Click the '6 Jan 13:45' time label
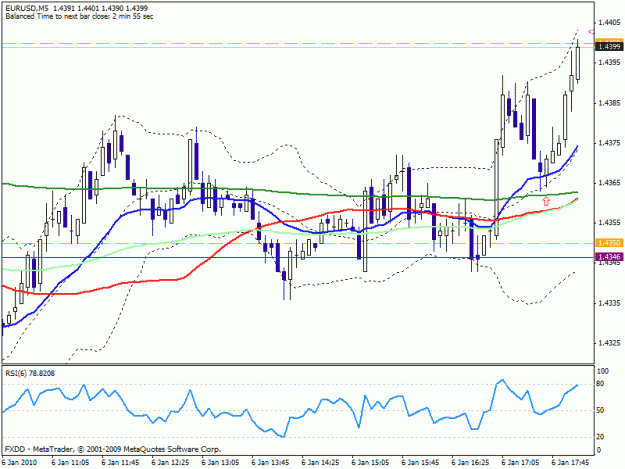Image resolution: width=625 pixels, height=469 pixels. point(270,463)
